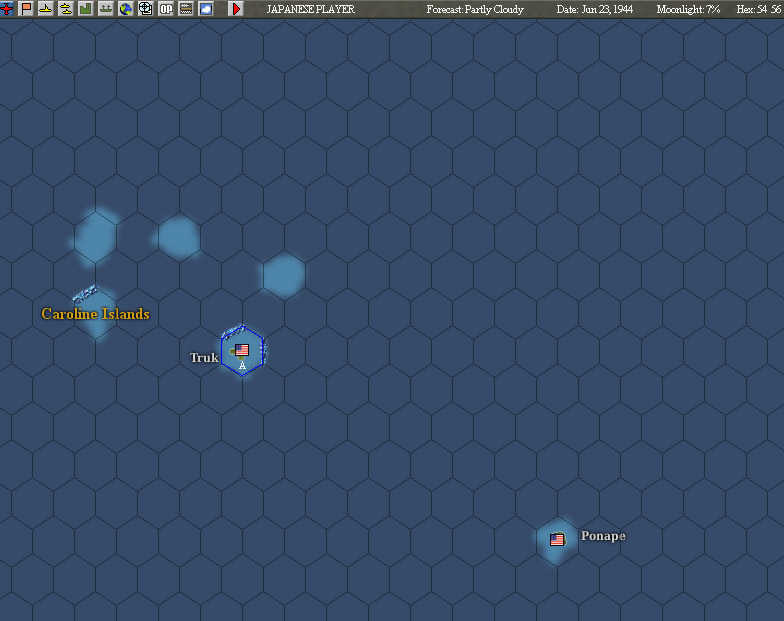
Task: Click the crosshair targeting icon
Action: 146,8
